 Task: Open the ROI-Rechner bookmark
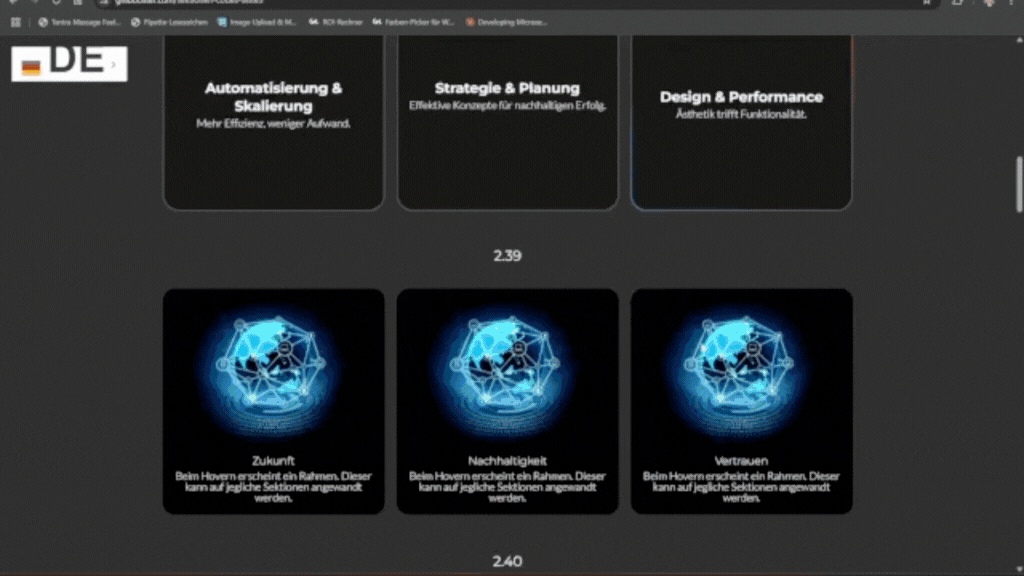(x=336, y=22)
